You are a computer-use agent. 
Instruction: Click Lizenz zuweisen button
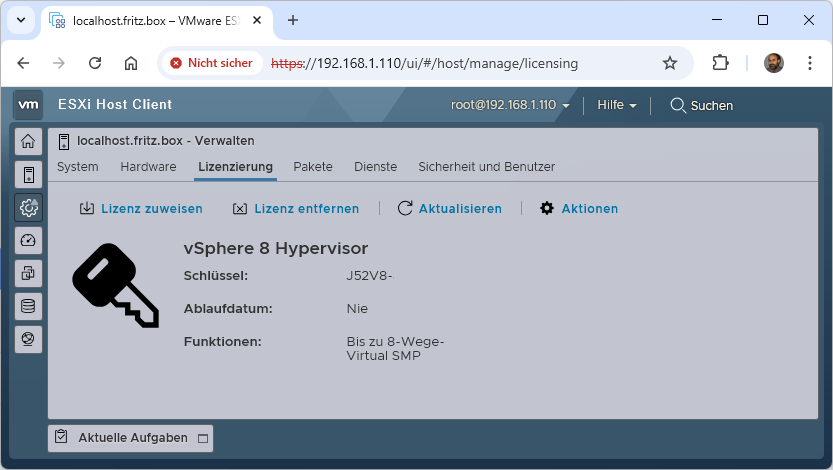tap(141, 209)
